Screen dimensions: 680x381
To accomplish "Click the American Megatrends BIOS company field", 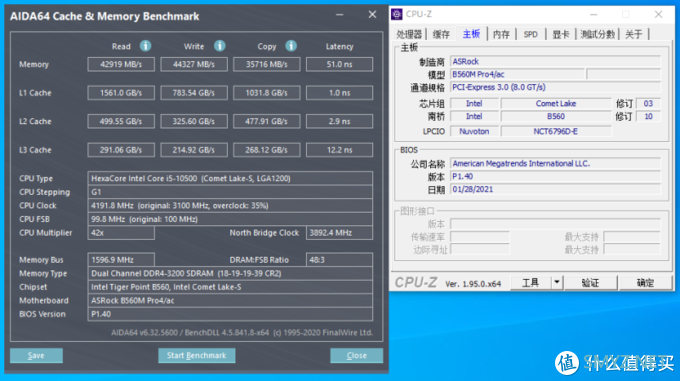I will (x=555, y=163).
